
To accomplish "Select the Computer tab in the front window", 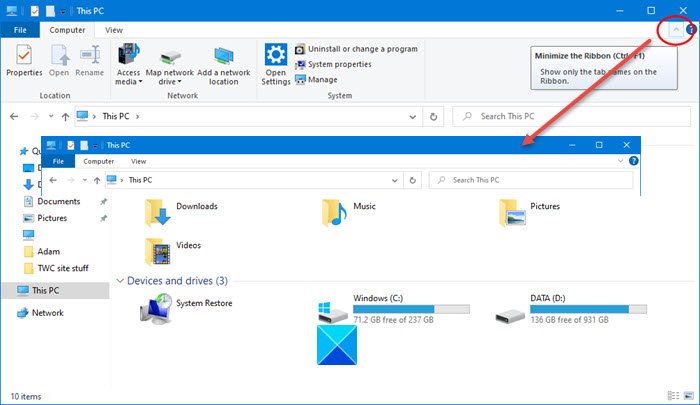I will point(99,161).
